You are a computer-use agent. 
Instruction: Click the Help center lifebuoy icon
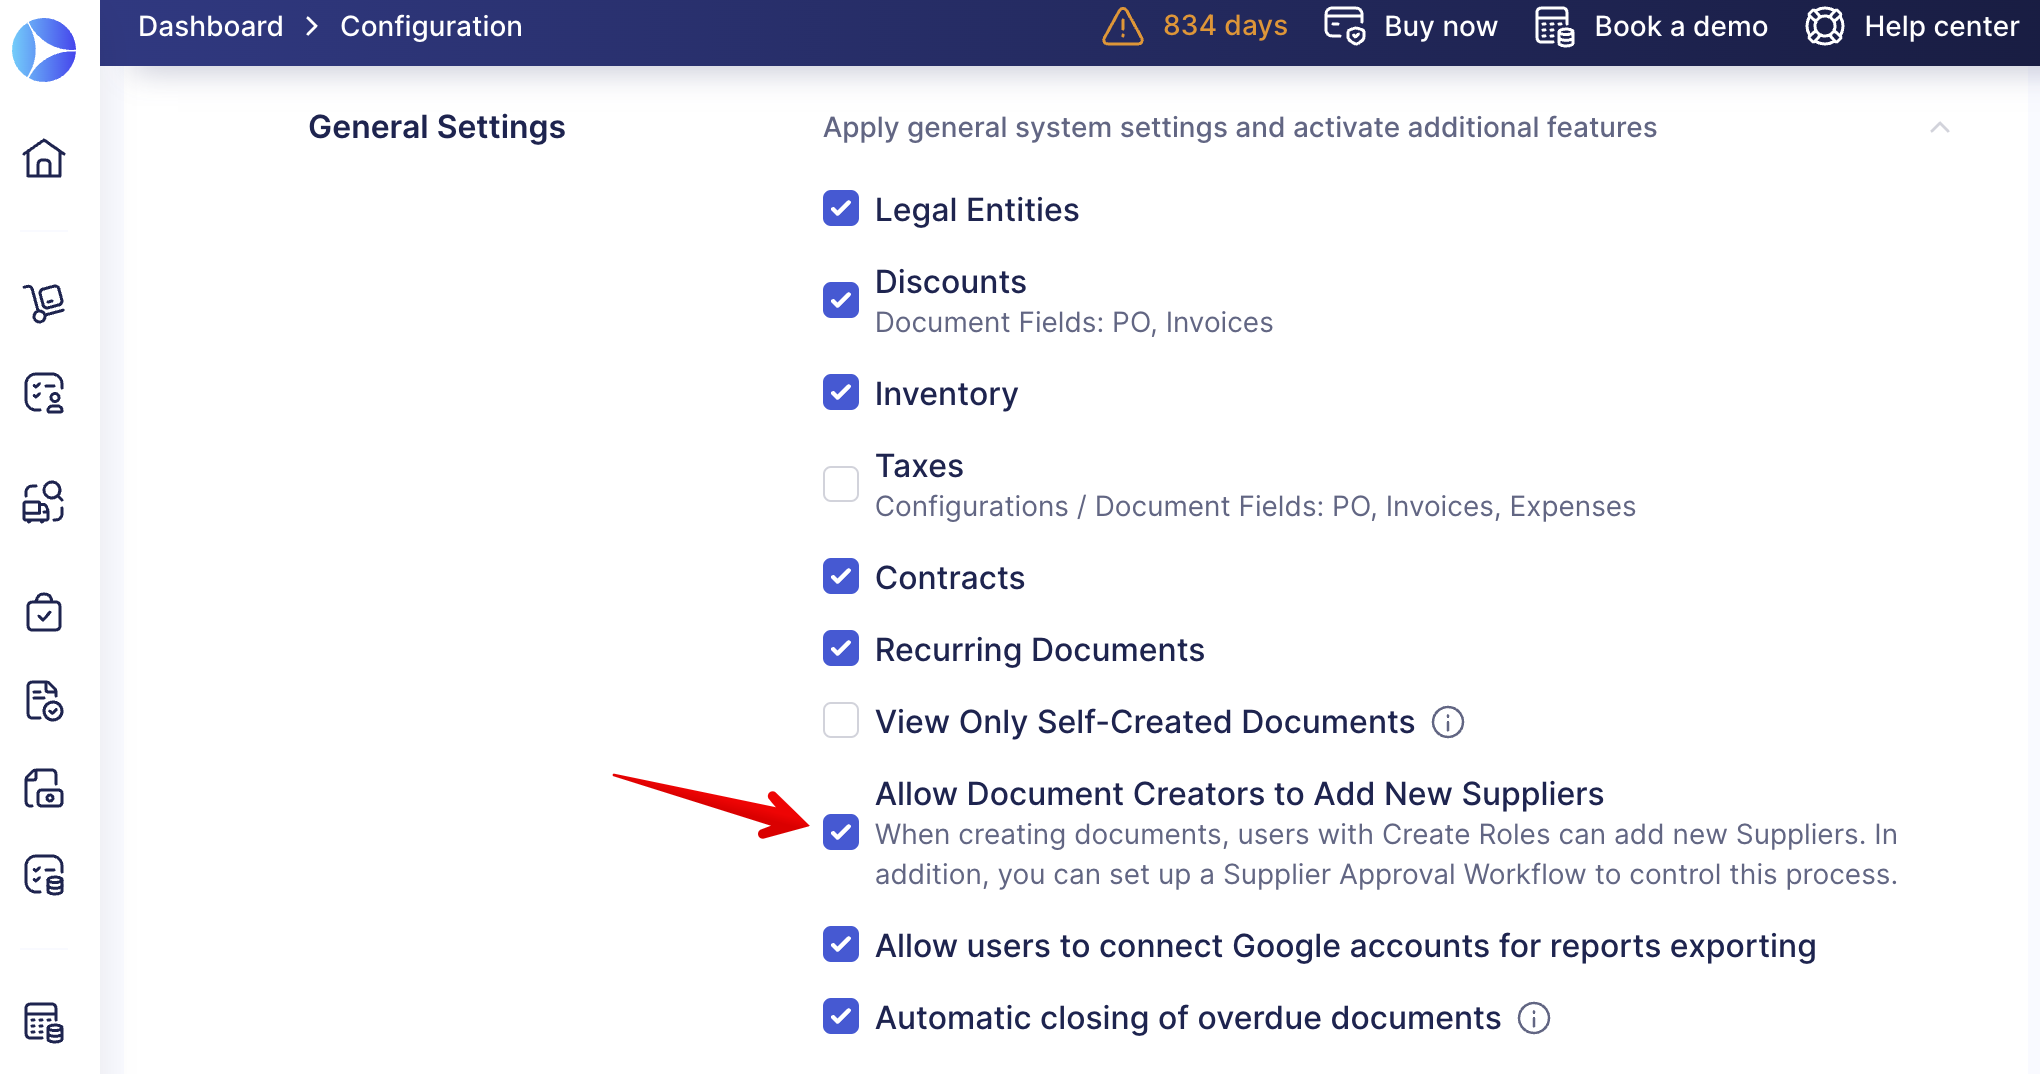(x=1825, y=26)
